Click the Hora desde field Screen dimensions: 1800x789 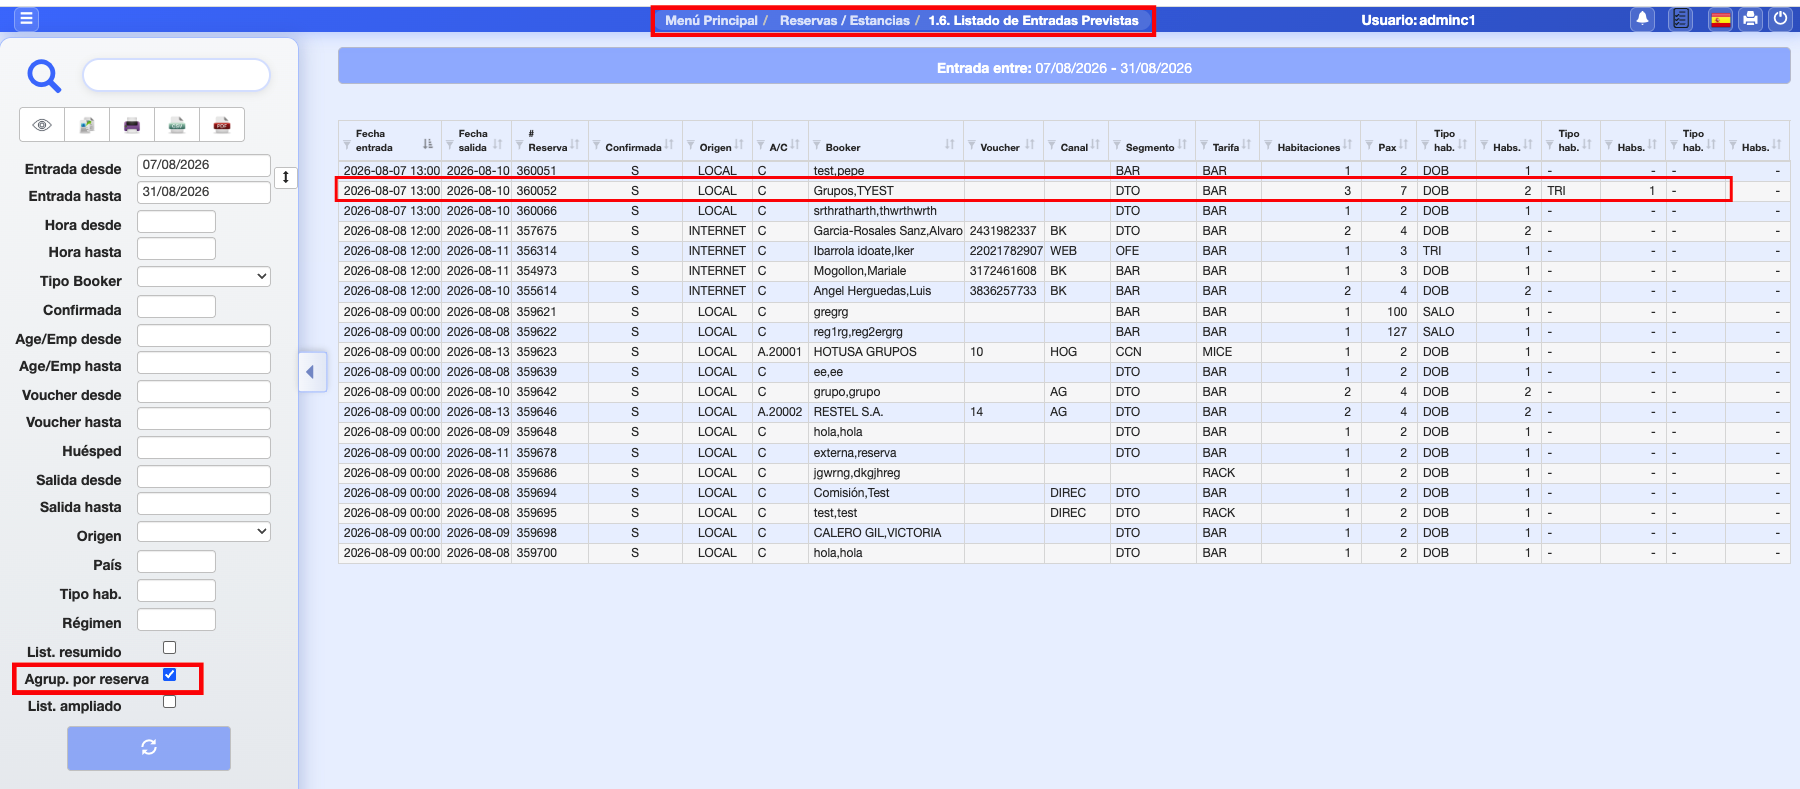click(x=176, y=222)
